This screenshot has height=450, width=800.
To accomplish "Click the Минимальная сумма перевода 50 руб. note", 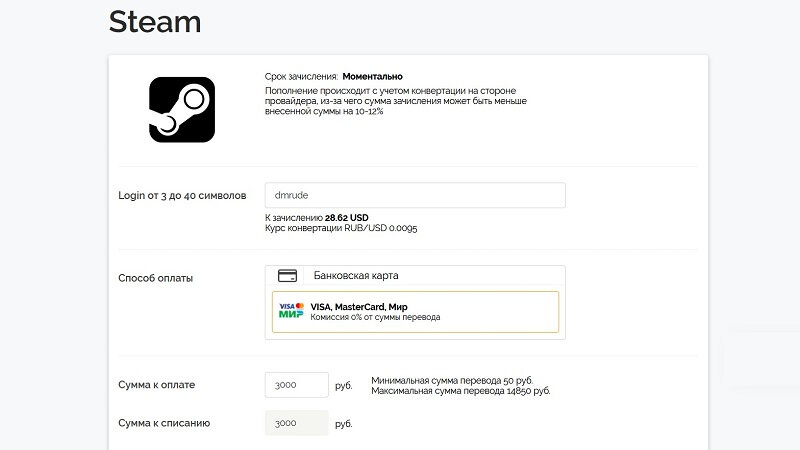I will point(452,381).
